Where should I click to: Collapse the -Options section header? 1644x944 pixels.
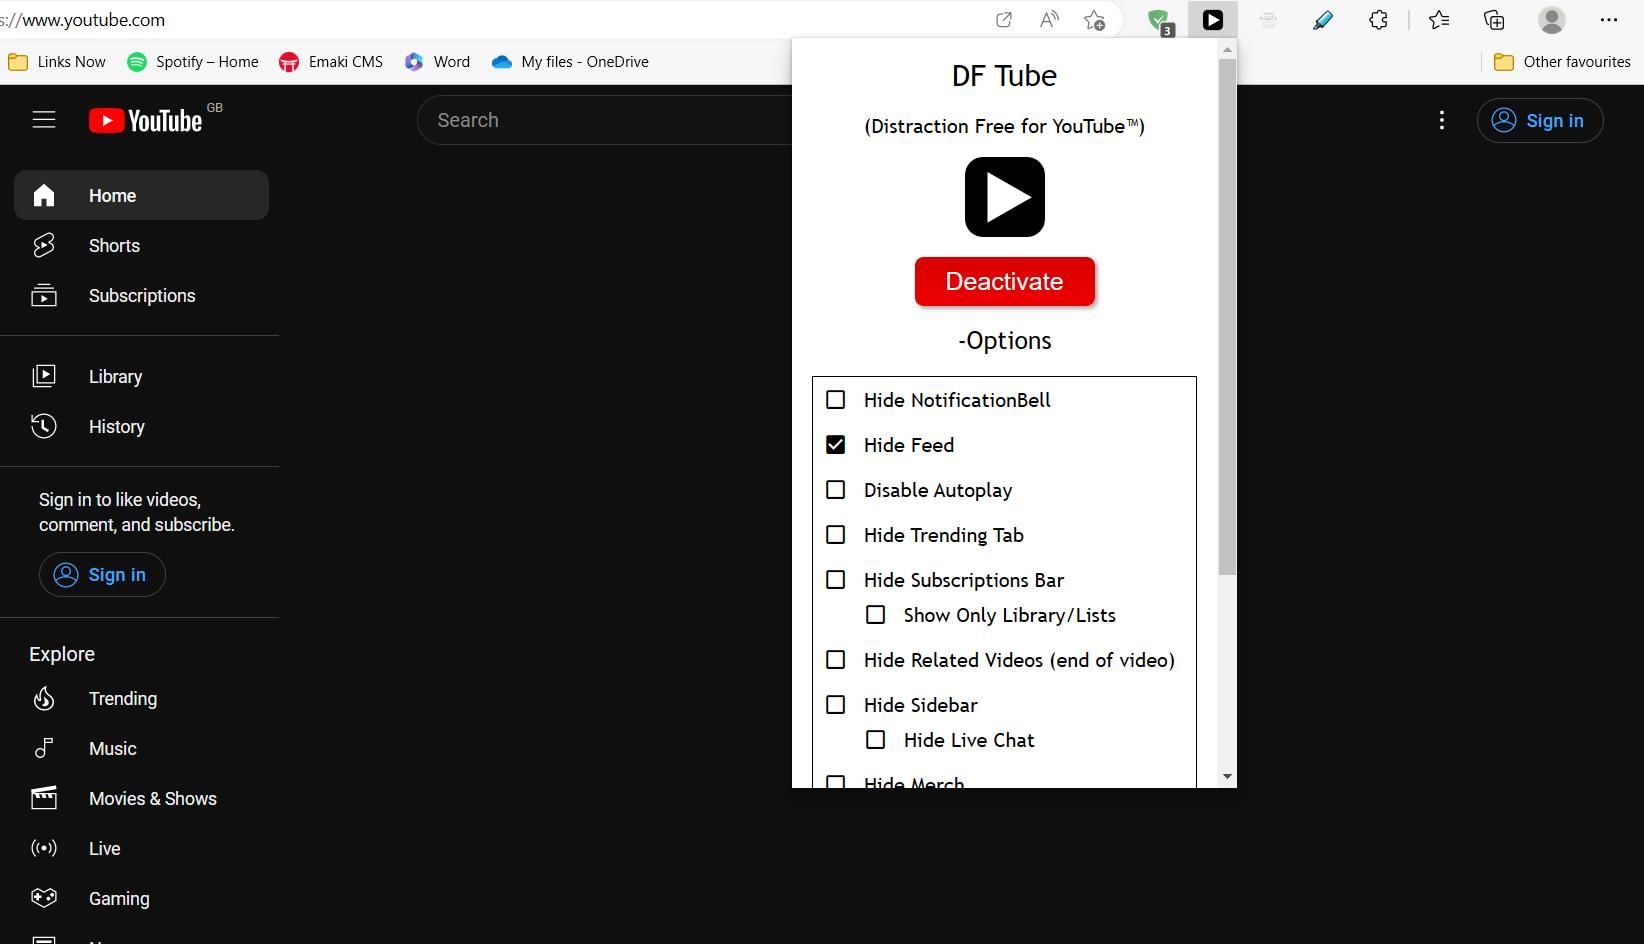tap(1005, 341)
